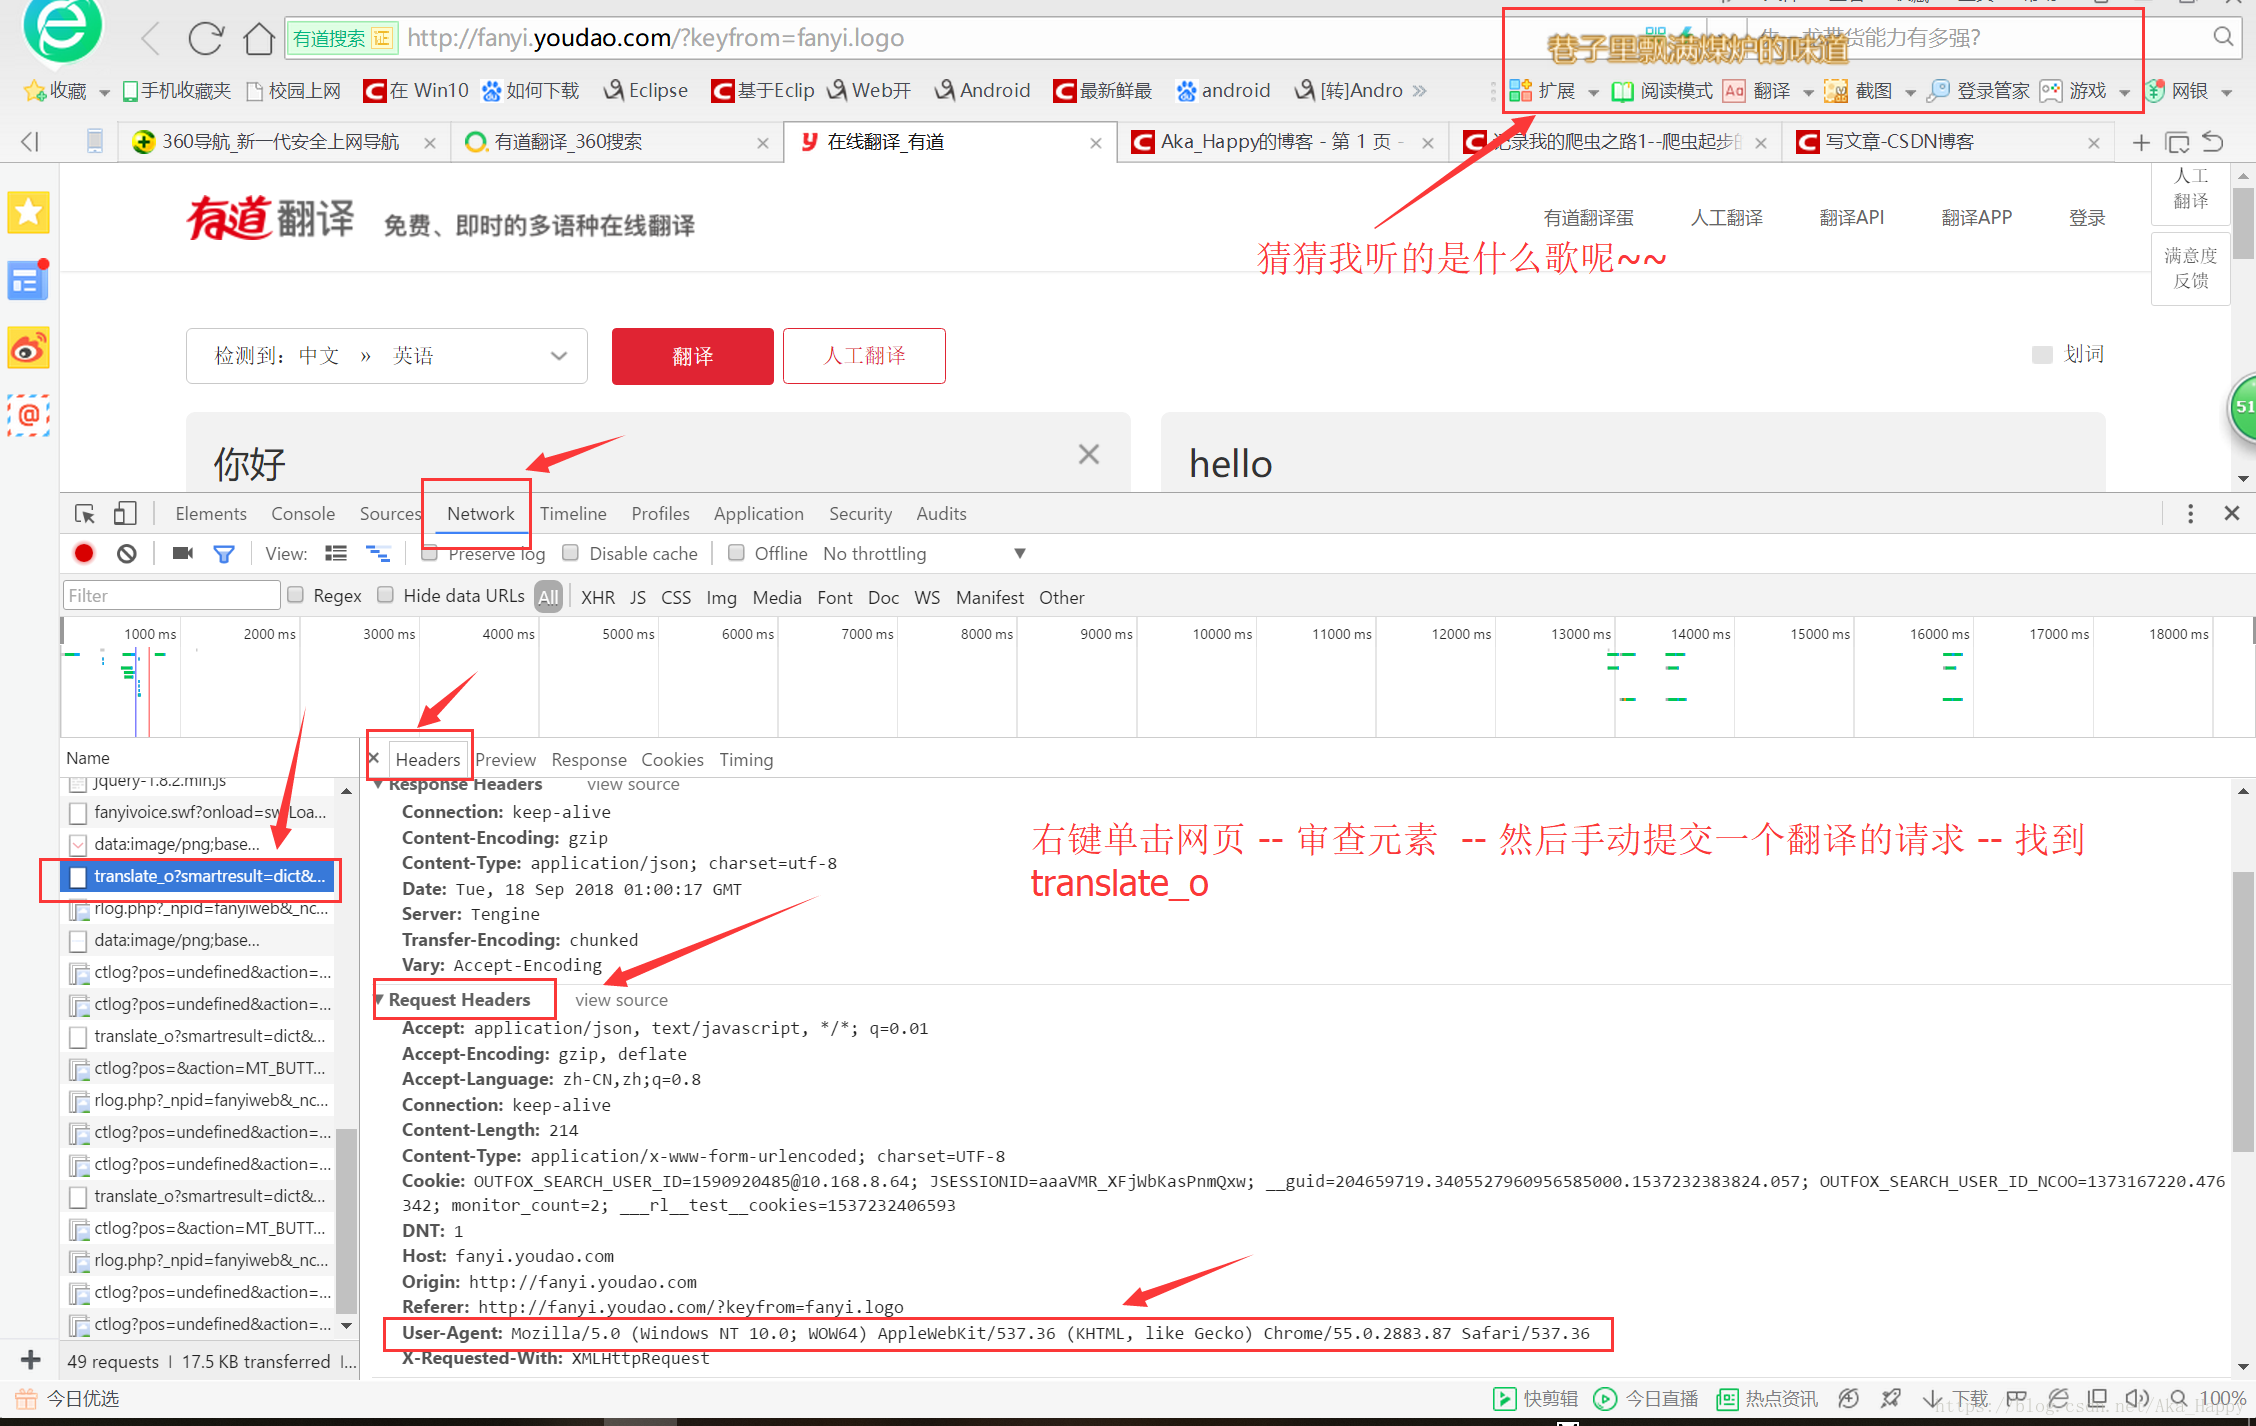Click the address bar search magnifier

coord(2223,37)
